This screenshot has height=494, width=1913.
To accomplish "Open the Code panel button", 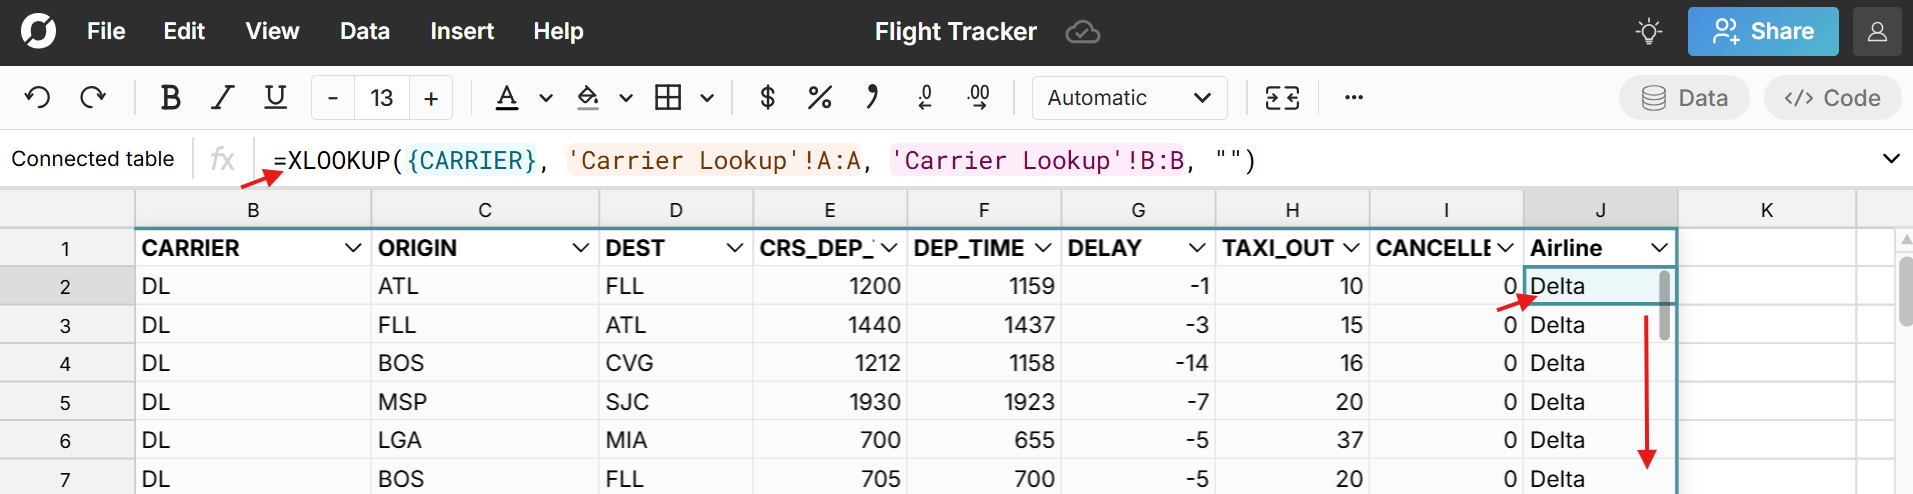I will coord(1832,97).
